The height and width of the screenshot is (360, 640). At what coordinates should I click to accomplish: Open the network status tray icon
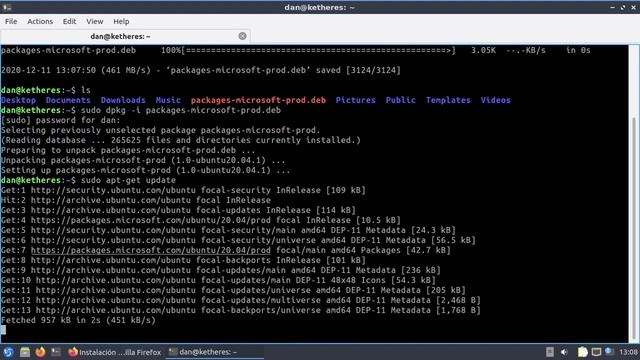click(x=609, y=351)
